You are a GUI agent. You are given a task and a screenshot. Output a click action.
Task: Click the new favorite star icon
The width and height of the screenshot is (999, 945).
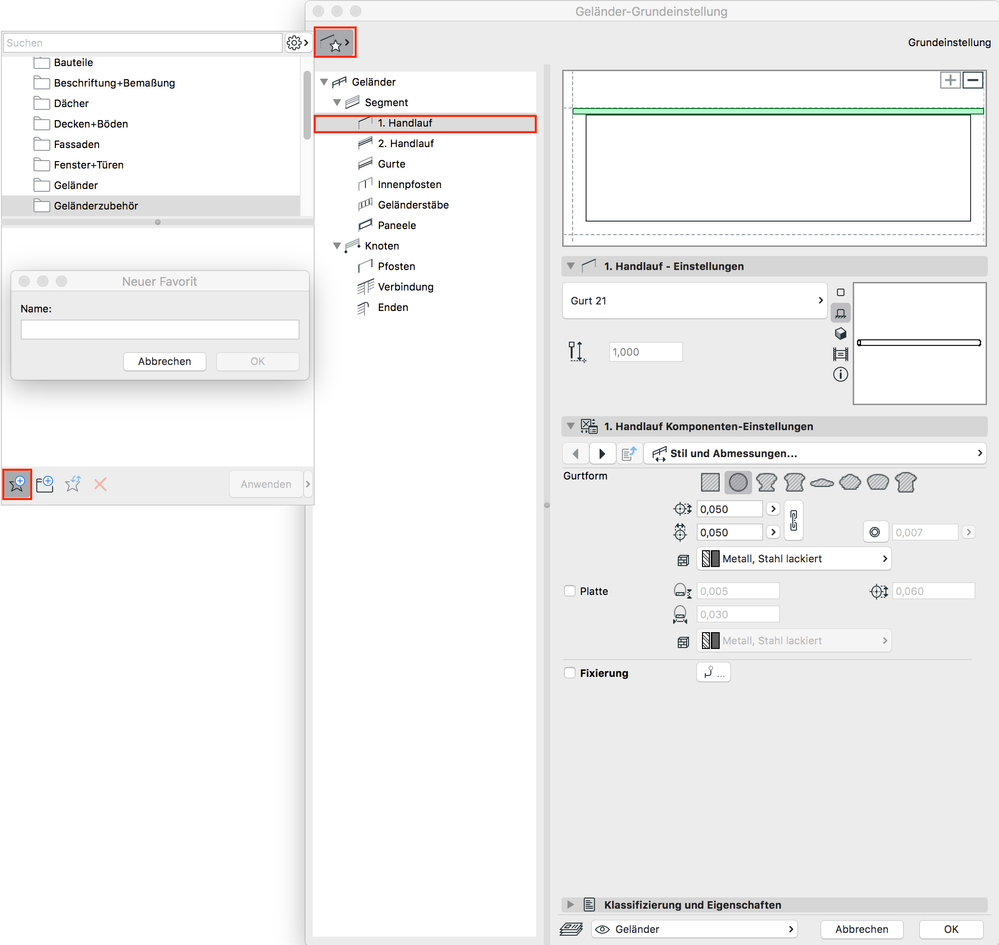[x=17, y=484]
